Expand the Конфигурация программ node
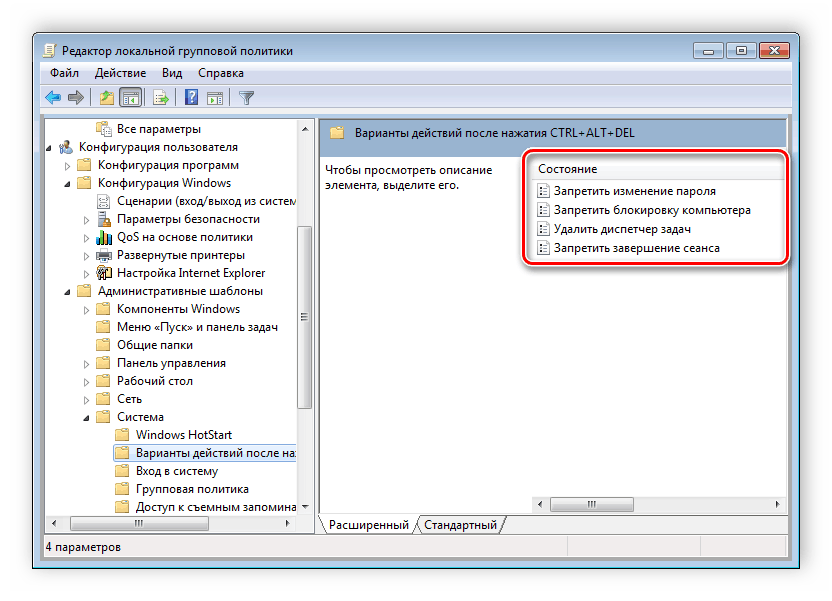Image resolution: width=832 pixels, height=601 pixels. (67, 166)
